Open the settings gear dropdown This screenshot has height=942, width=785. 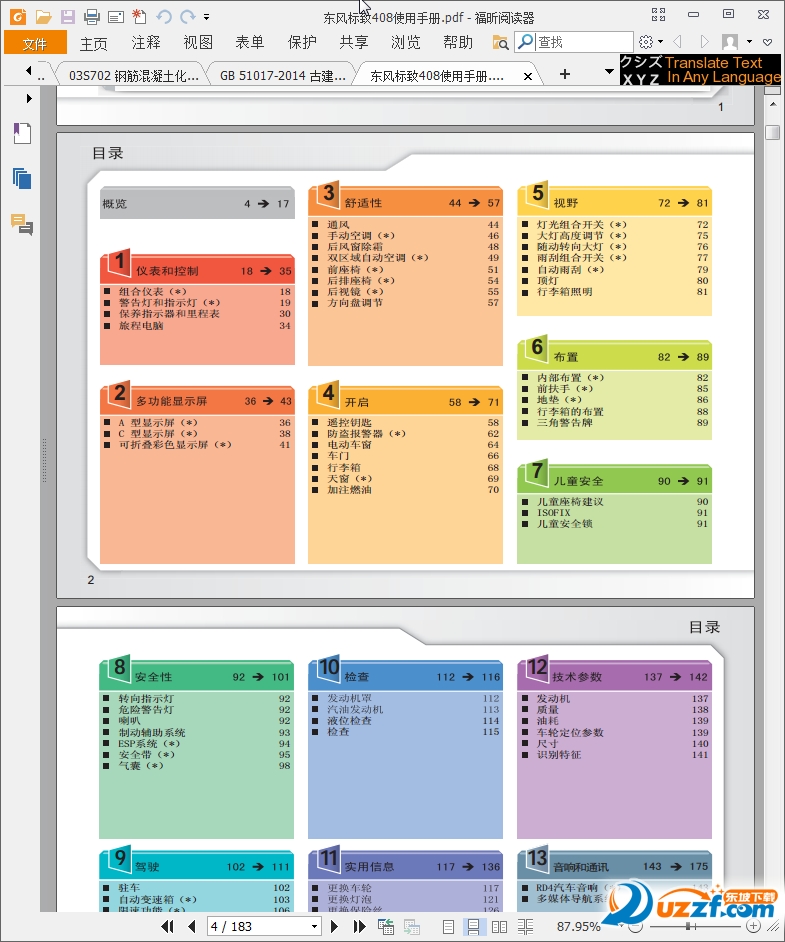coord(650,42)
